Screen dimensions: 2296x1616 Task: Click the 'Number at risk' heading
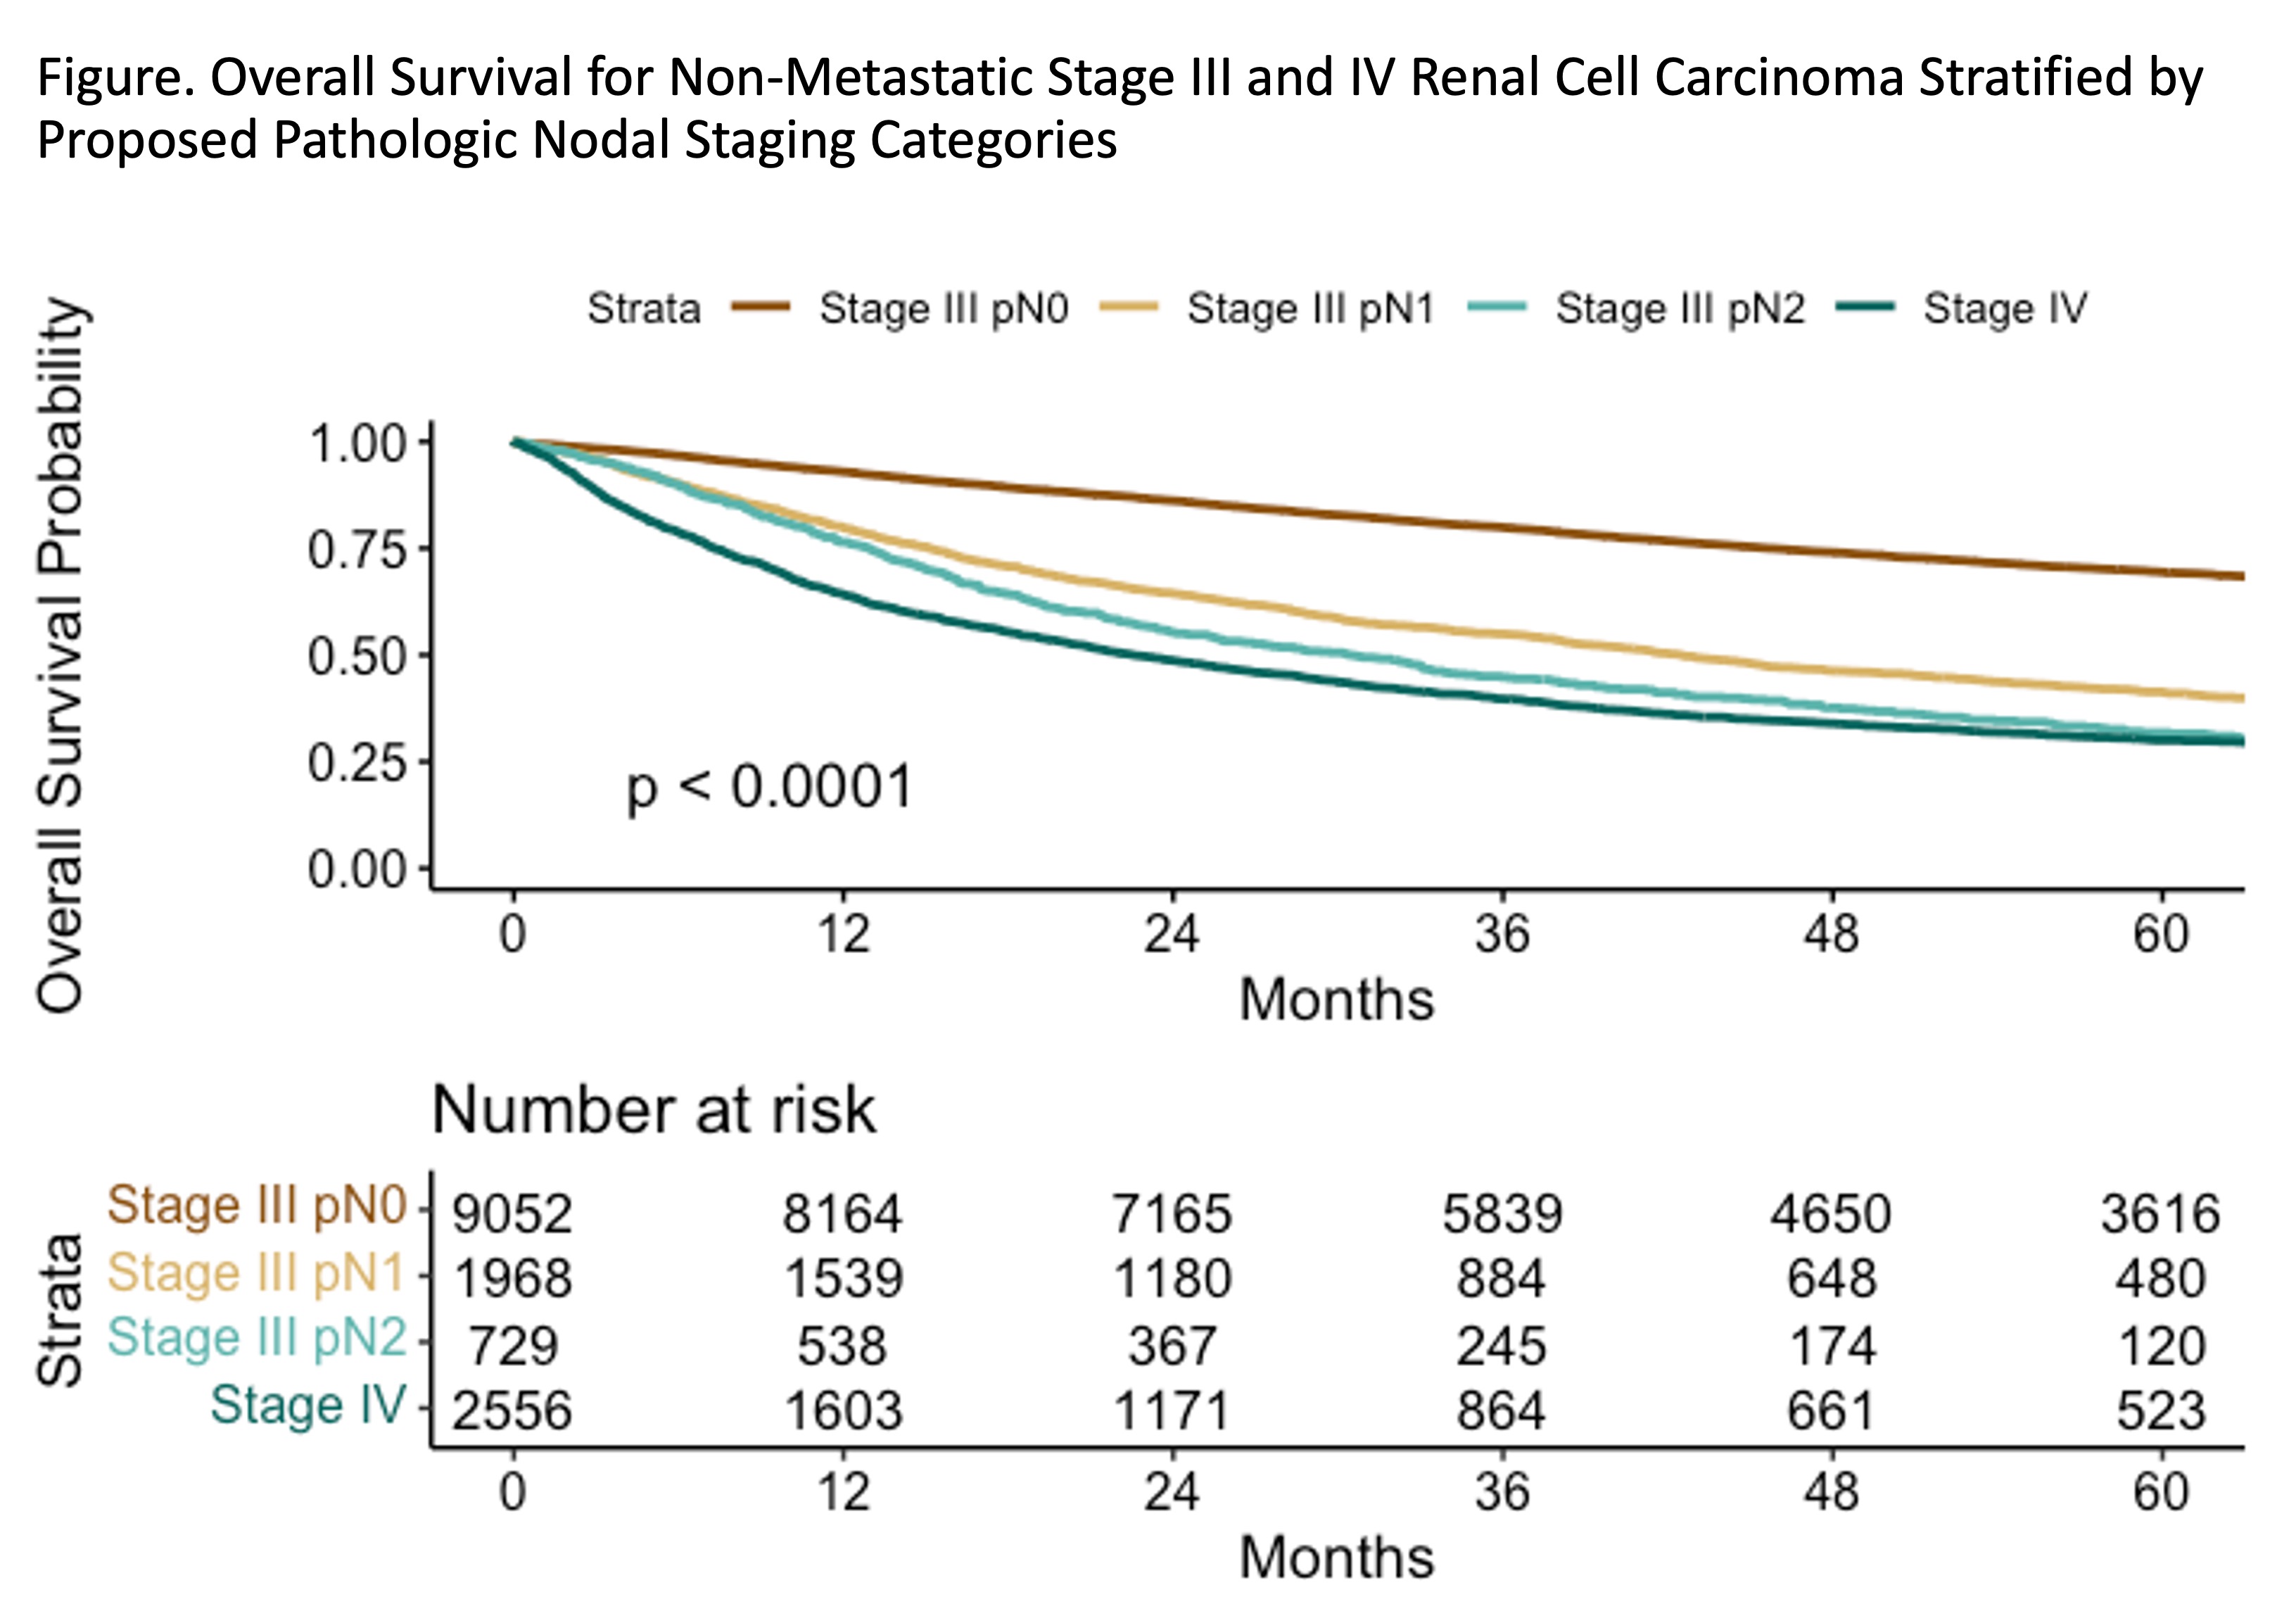(654, 1110)
